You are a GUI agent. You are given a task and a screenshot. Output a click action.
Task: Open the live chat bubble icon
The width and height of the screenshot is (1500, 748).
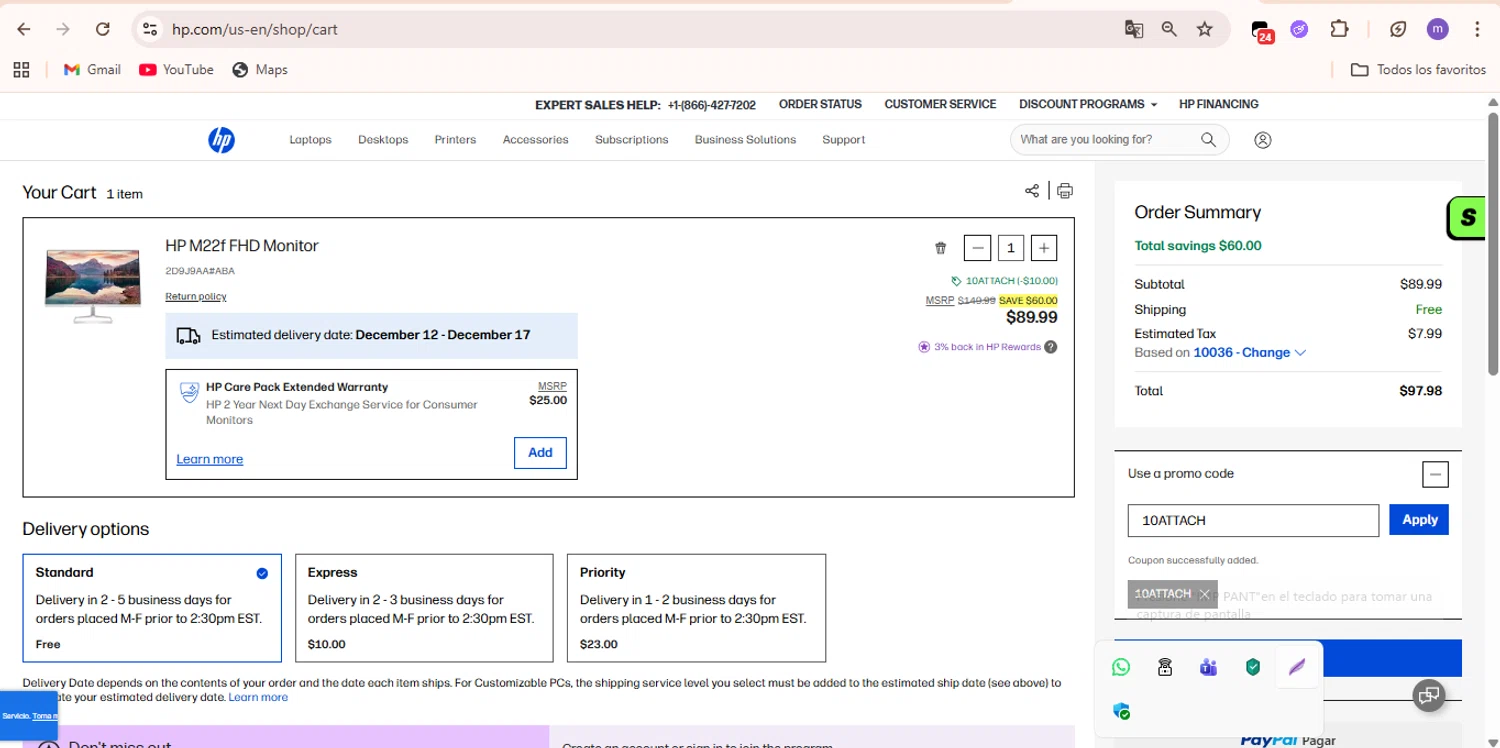[1429, 695]
